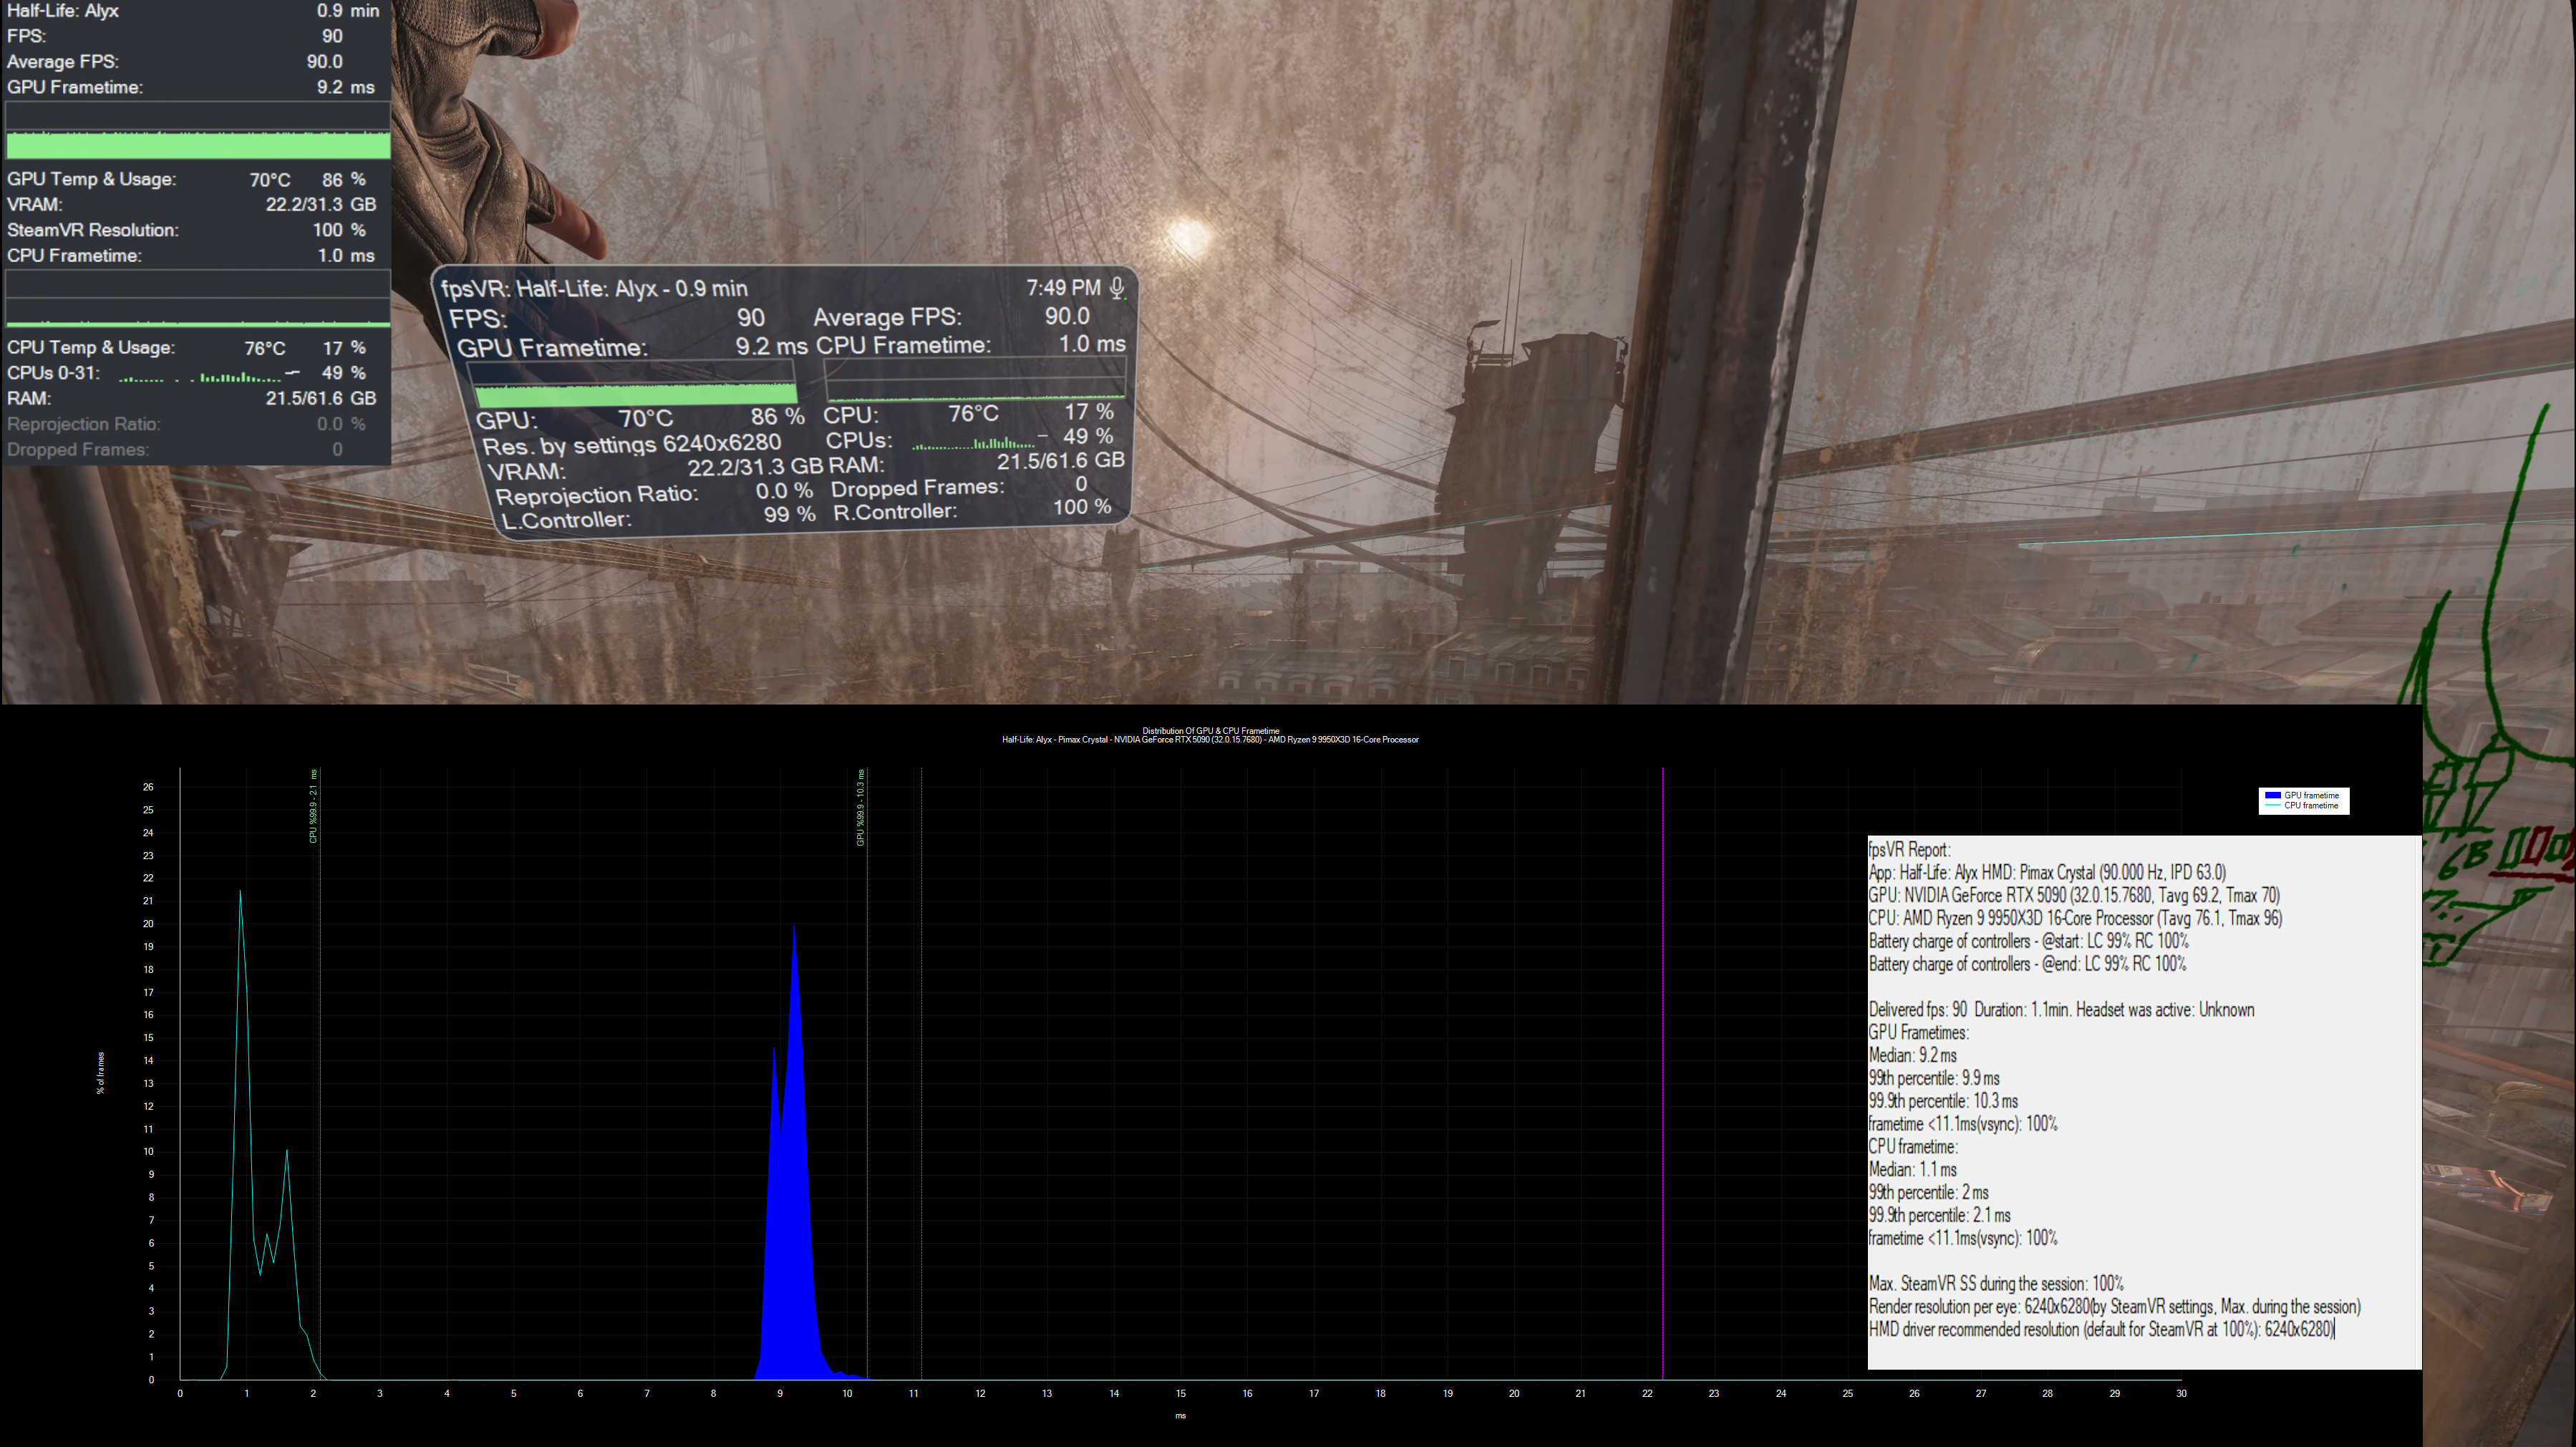
Task: Select the green GPU frametime graph in top-left overlay
Action: 198,130
